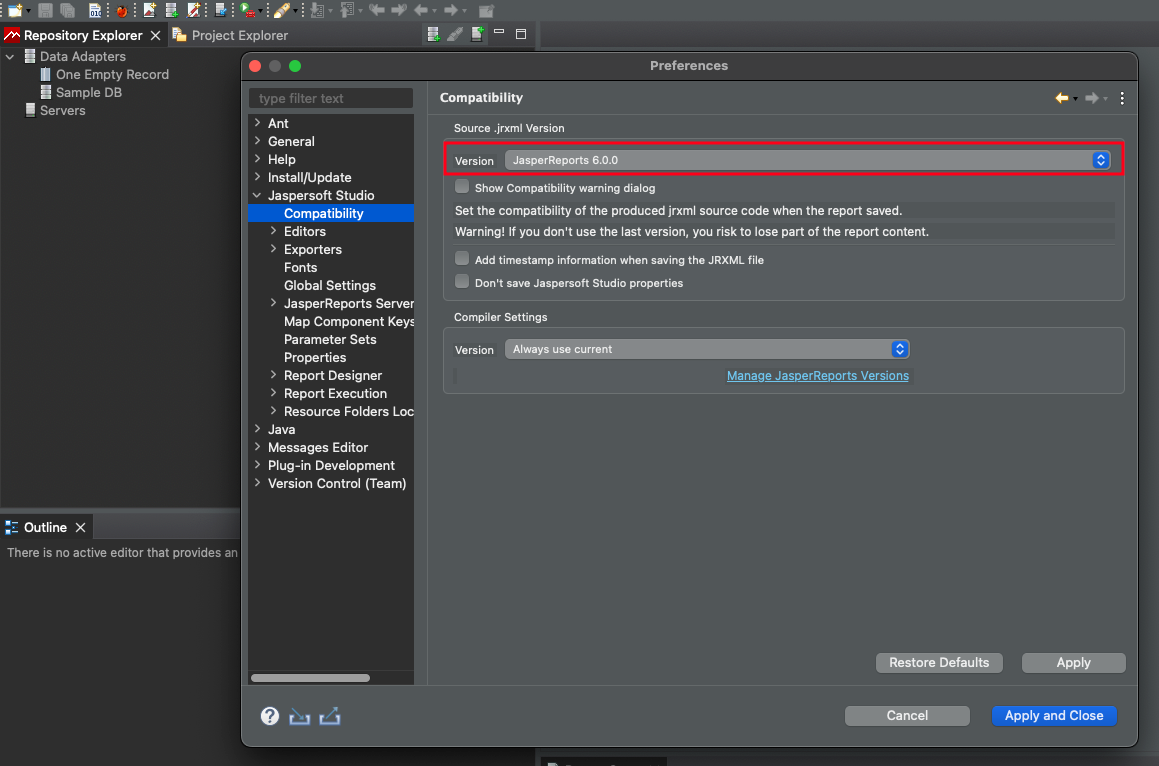Open Preferences help question mark icon
Viewport: 1159px width, 766px height.
270,716
